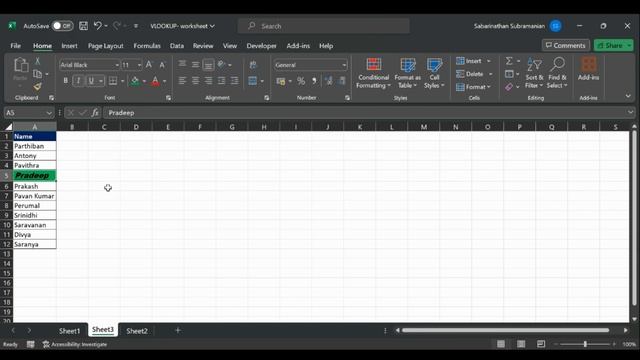Align text to the left

click(182, 81)
